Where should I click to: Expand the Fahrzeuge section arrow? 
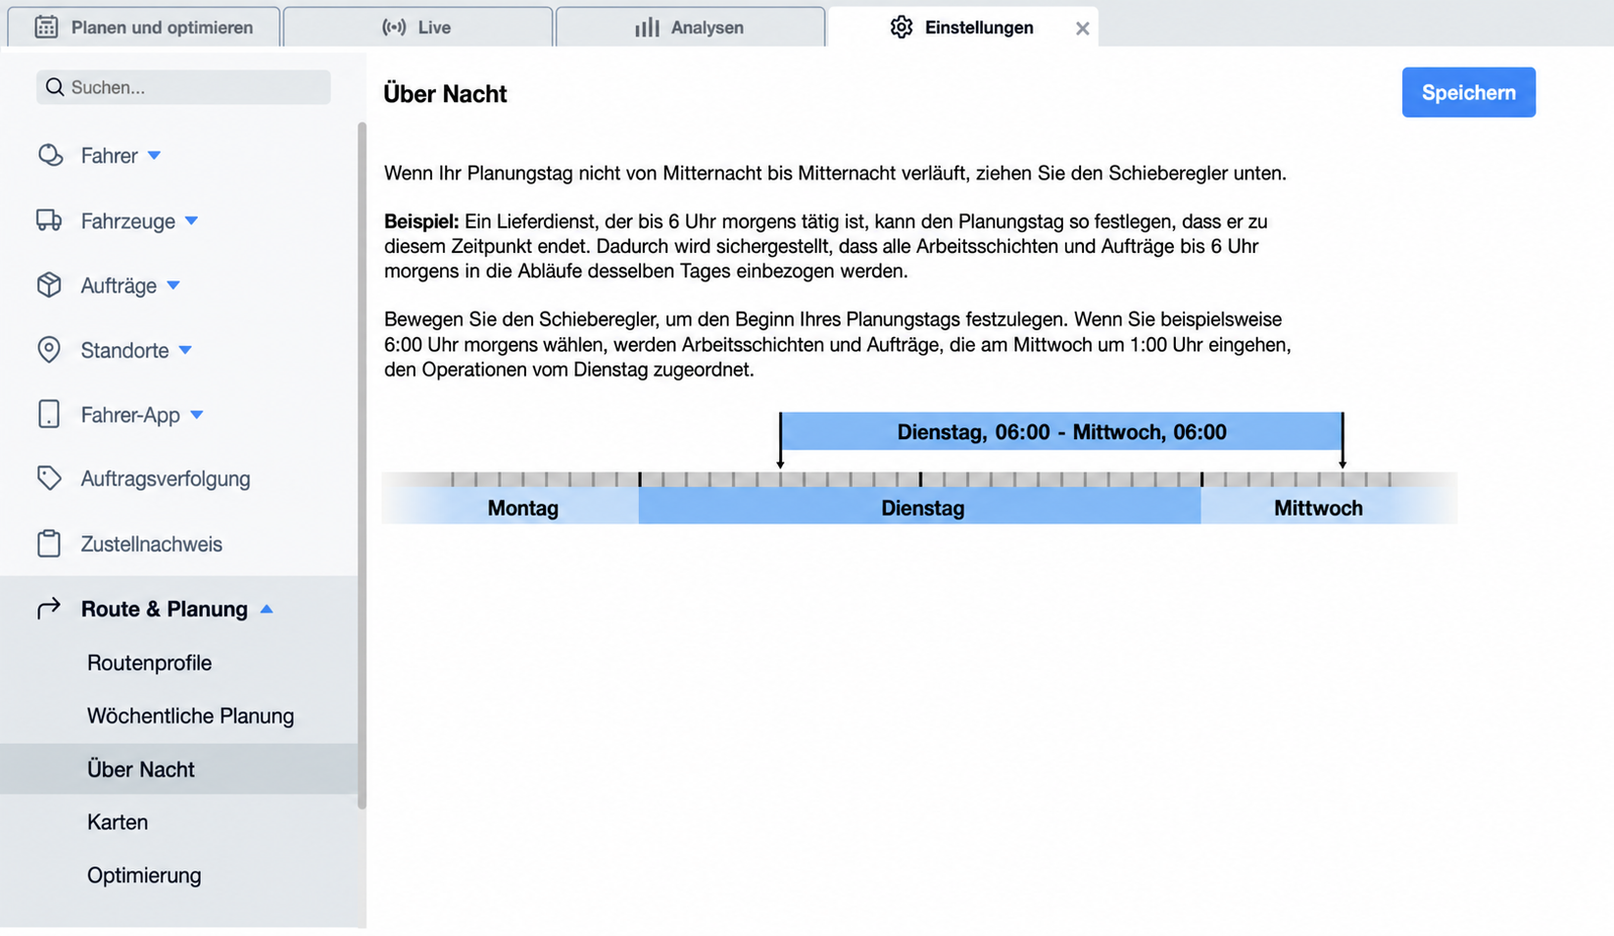click(191, 220)
